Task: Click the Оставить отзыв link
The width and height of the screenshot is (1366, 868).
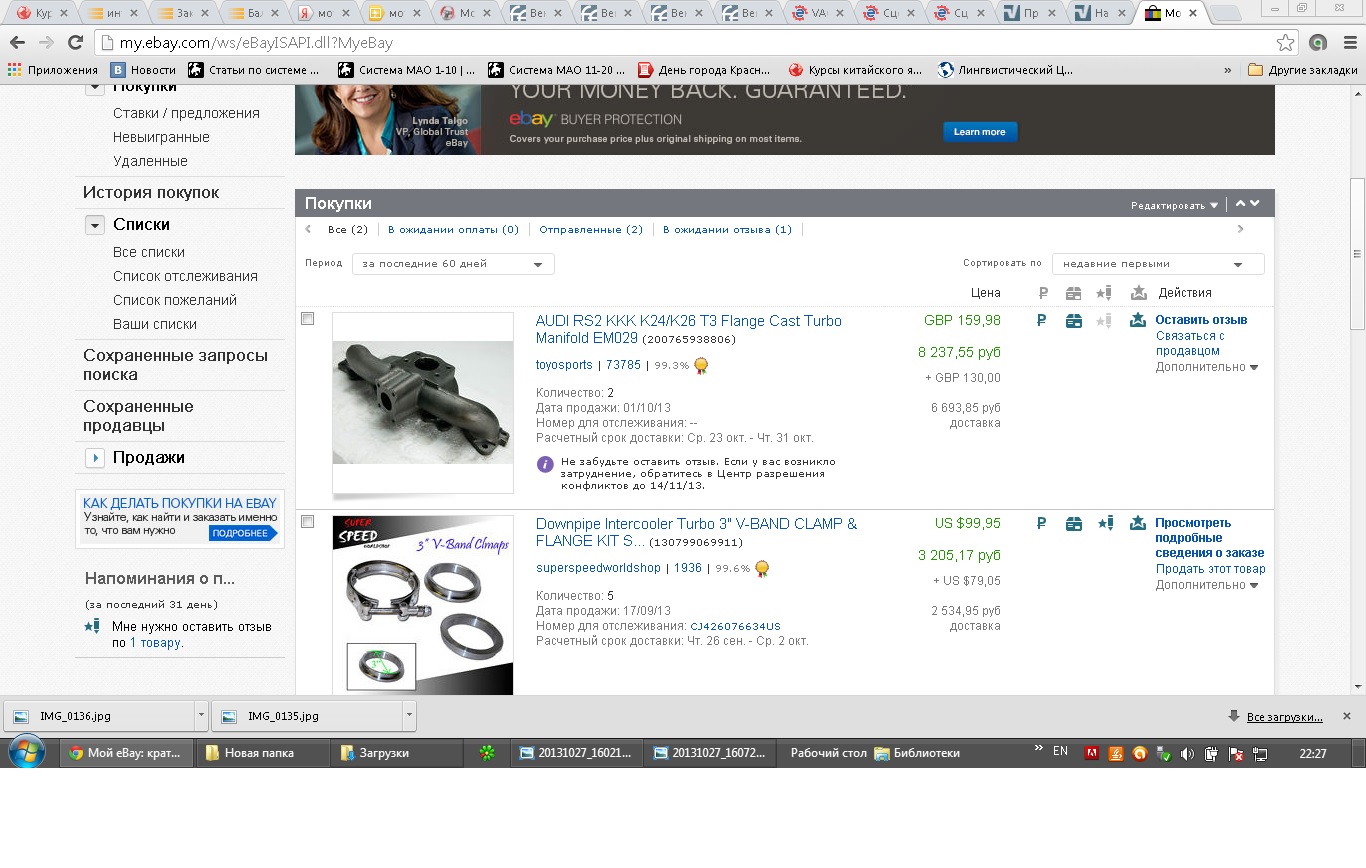Action: (x=1201, y=320)
